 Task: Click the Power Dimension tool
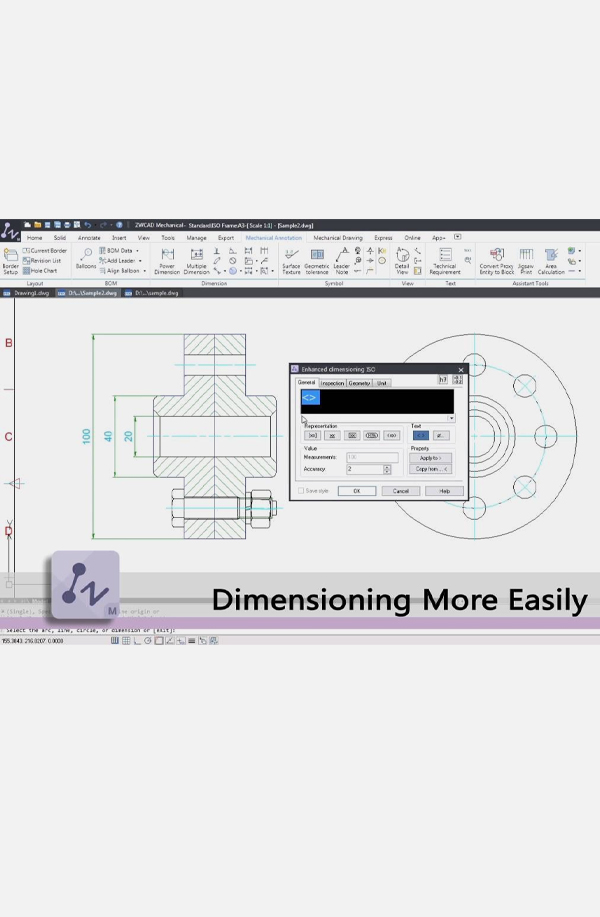(167, 261)
